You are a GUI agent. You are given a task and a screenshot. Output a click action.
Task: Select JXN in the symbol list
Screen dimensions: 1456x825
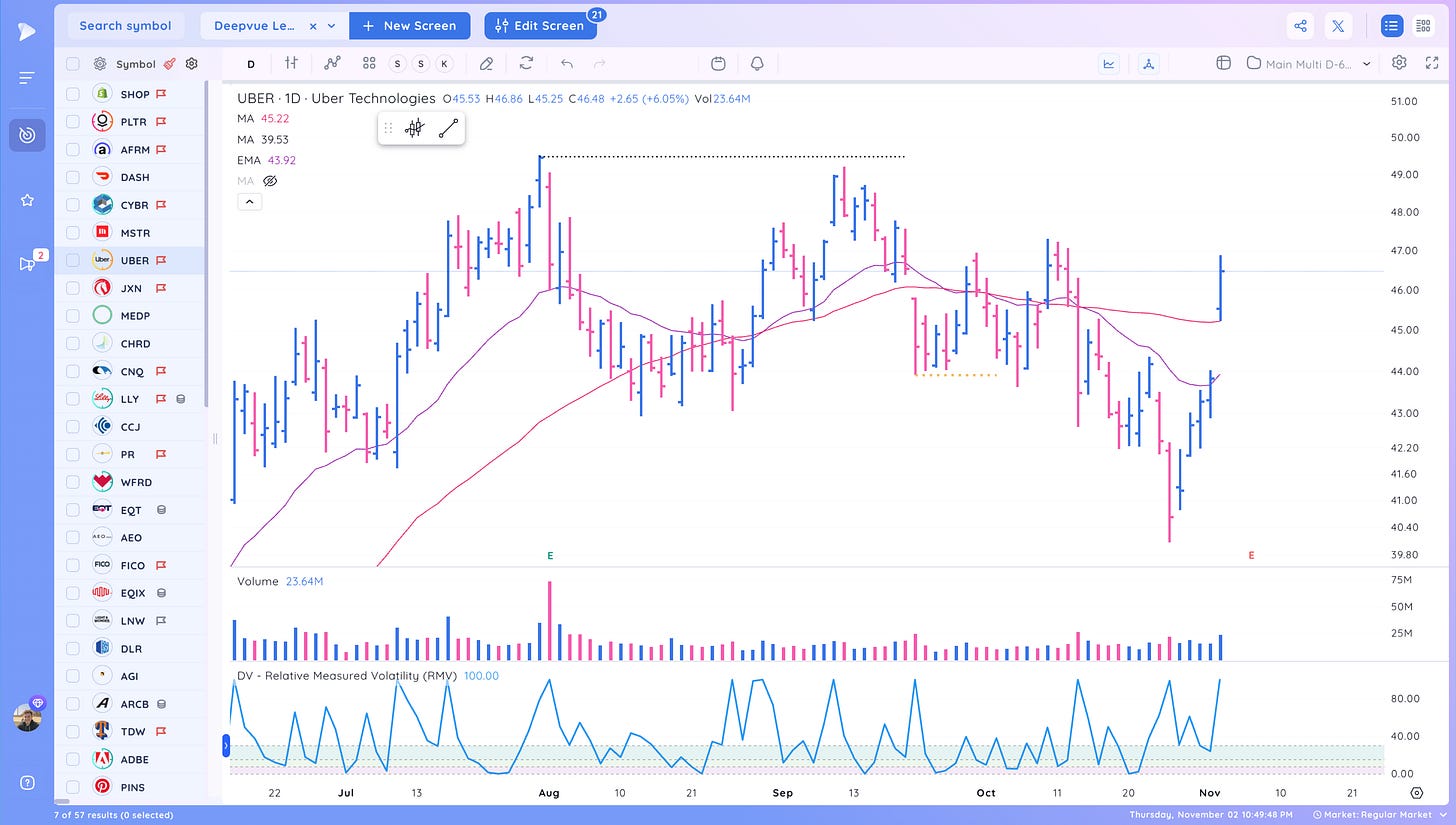[135, 288]
